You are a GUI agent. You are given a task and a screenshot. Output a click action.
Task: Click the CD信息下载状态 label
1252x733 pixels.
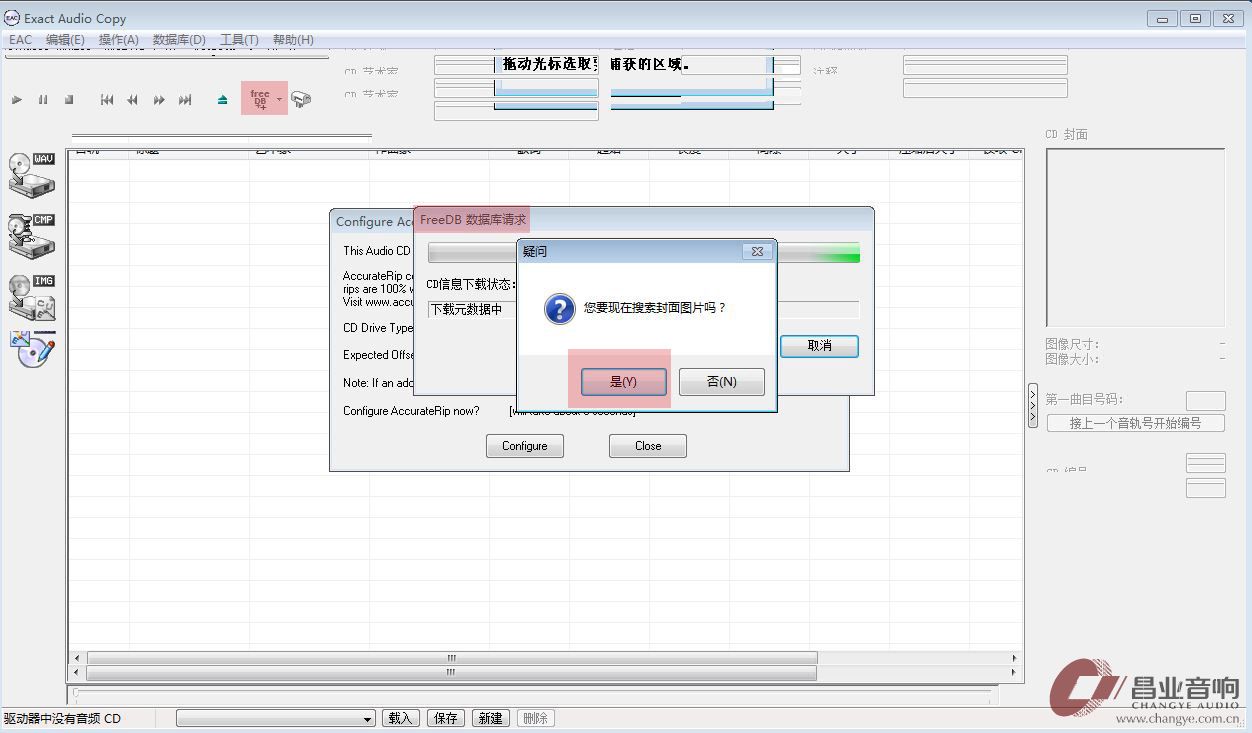[x=471, y=285]
